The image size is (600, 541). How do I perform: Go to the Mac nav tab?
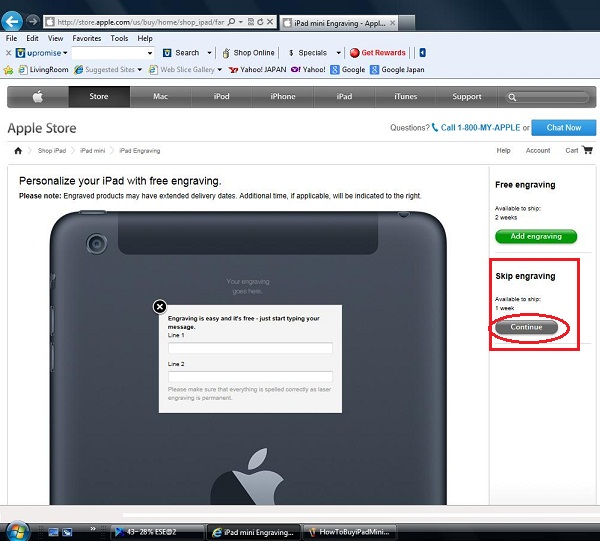tap(160, 96)
